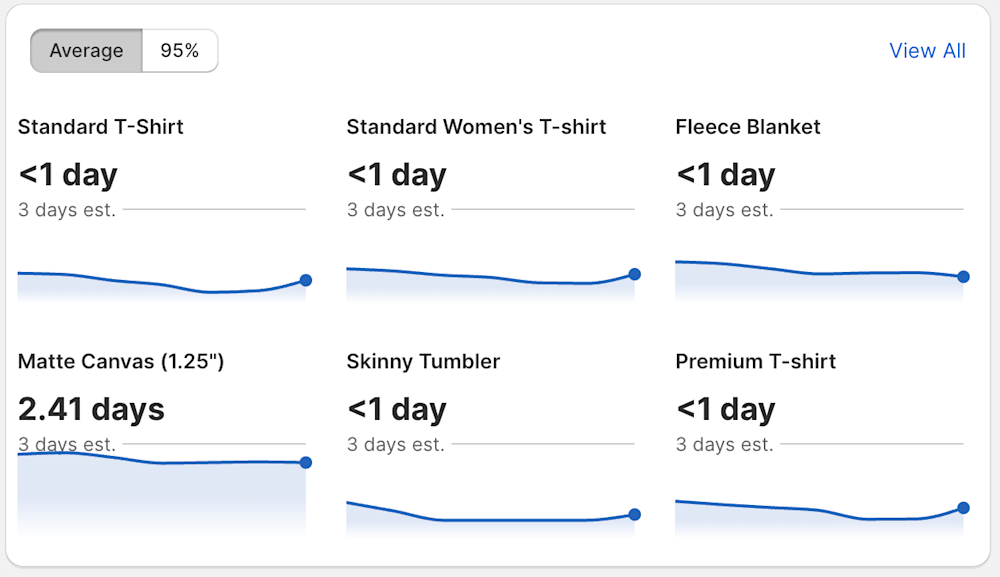Switch to the 95% view

pyautogui.click(x=180, y=51)
